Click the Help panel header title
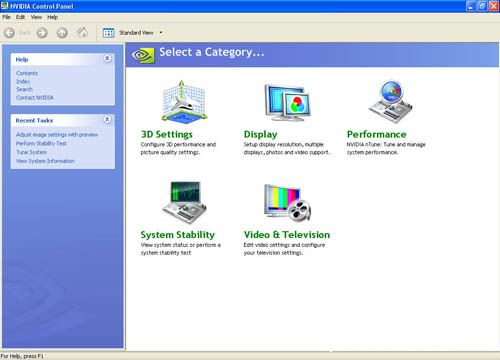 (x=22, y=59)
